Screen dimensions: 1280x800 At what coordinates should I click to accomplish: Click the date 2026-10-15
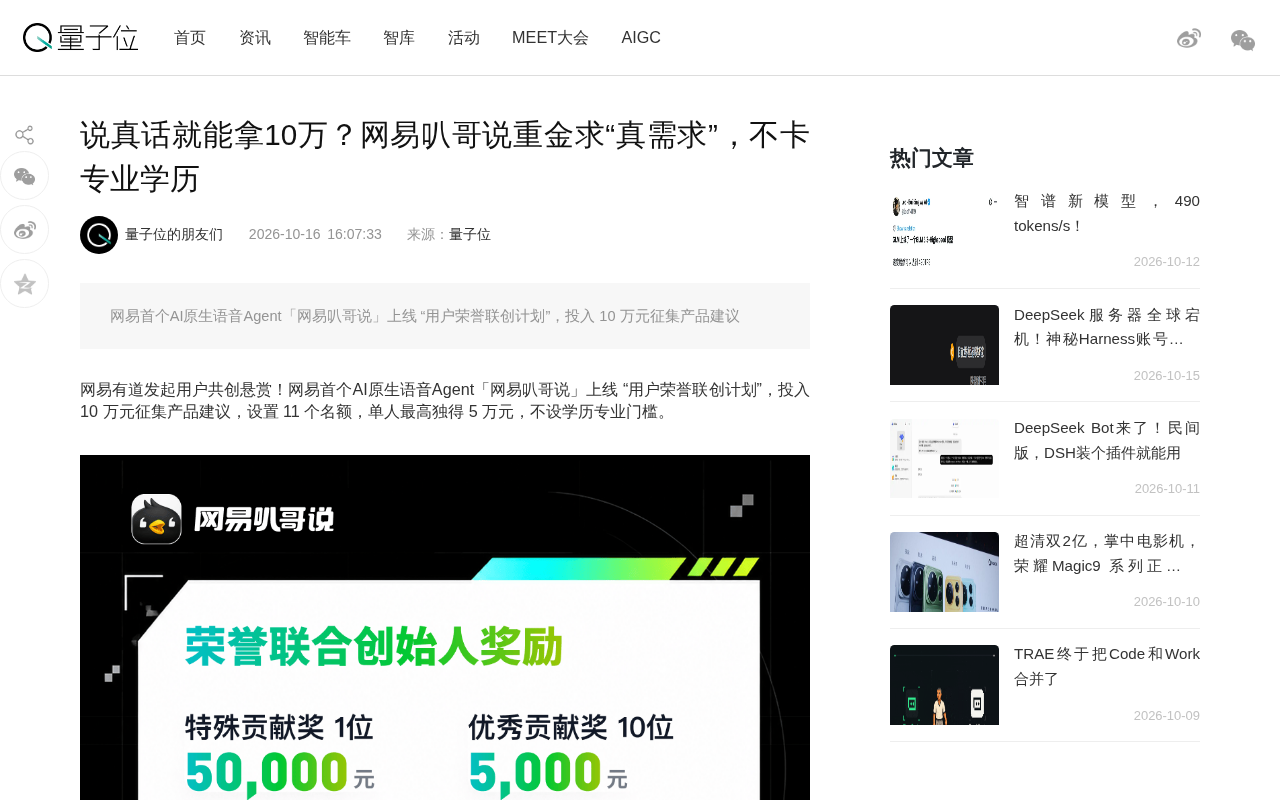click(1167, 376)
